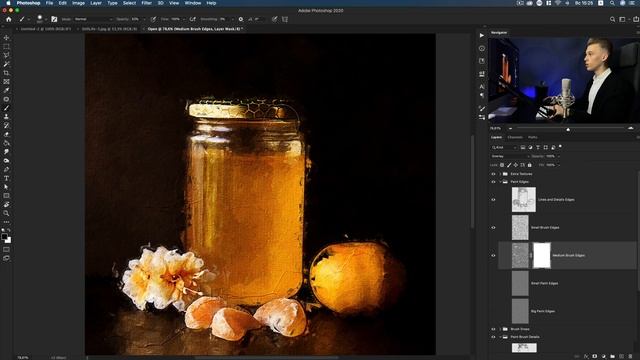640x360 pixels.
Task: Open the Filter menu
Action: [147, 3]
